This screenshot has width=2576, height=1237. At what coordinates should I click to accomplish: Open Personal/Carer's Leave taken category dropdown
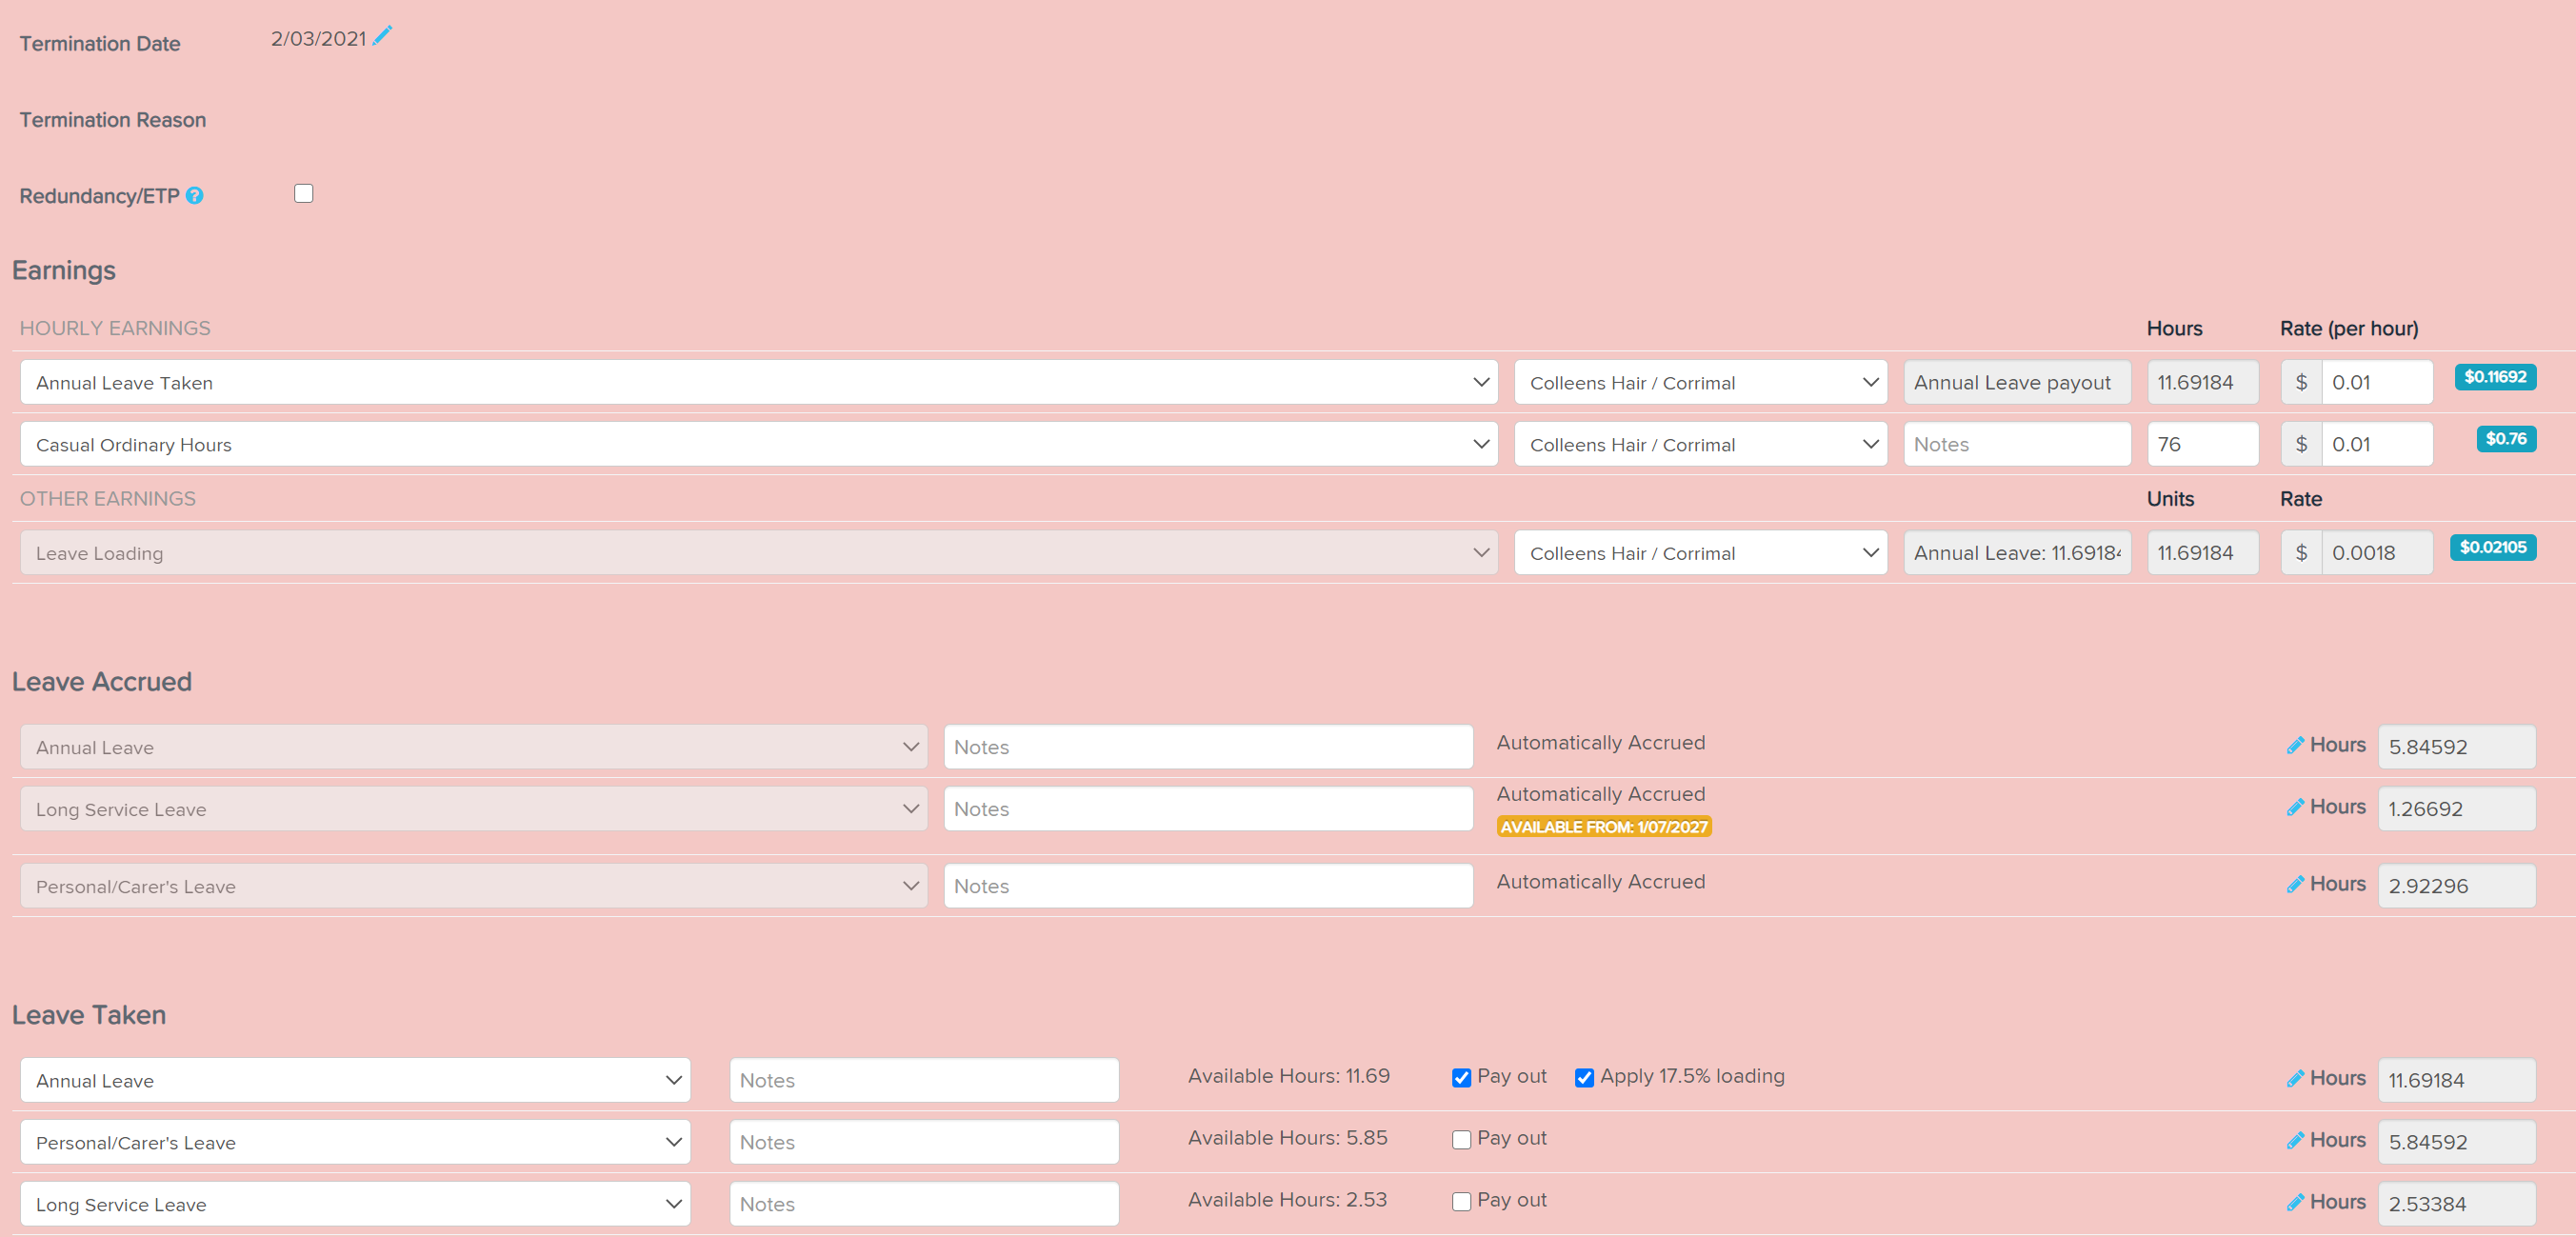(355, 1142)
